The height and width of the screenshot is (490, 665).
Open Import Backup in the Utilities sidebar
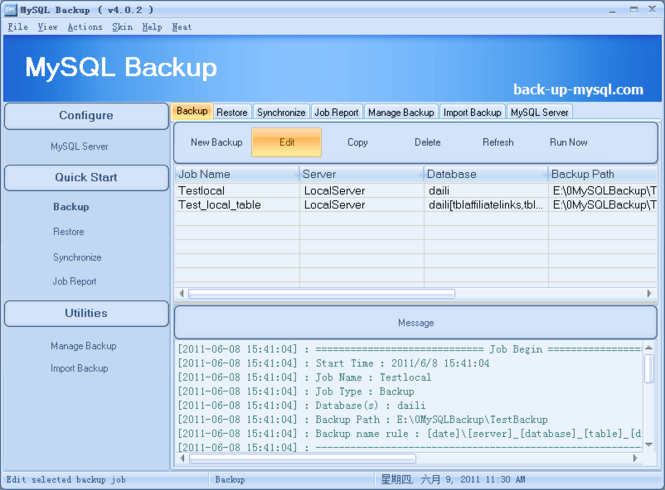[79, 369]
